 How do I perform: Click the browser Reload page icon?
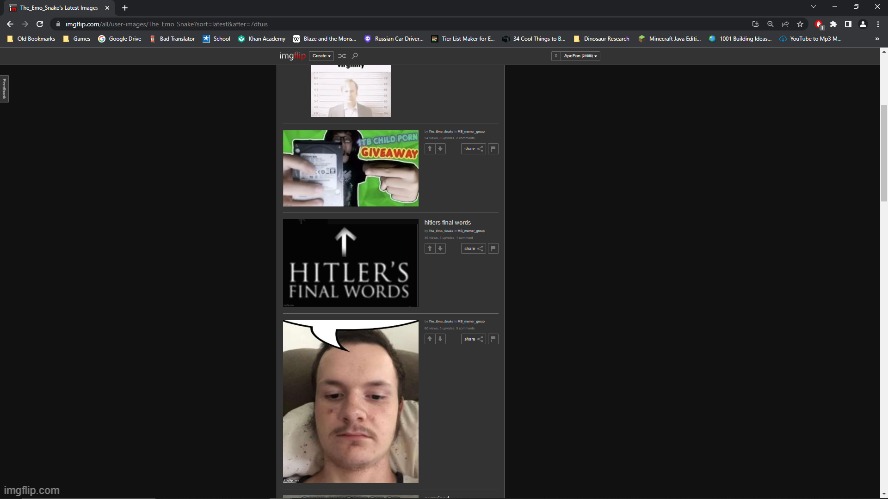click(x=39, y=24)
